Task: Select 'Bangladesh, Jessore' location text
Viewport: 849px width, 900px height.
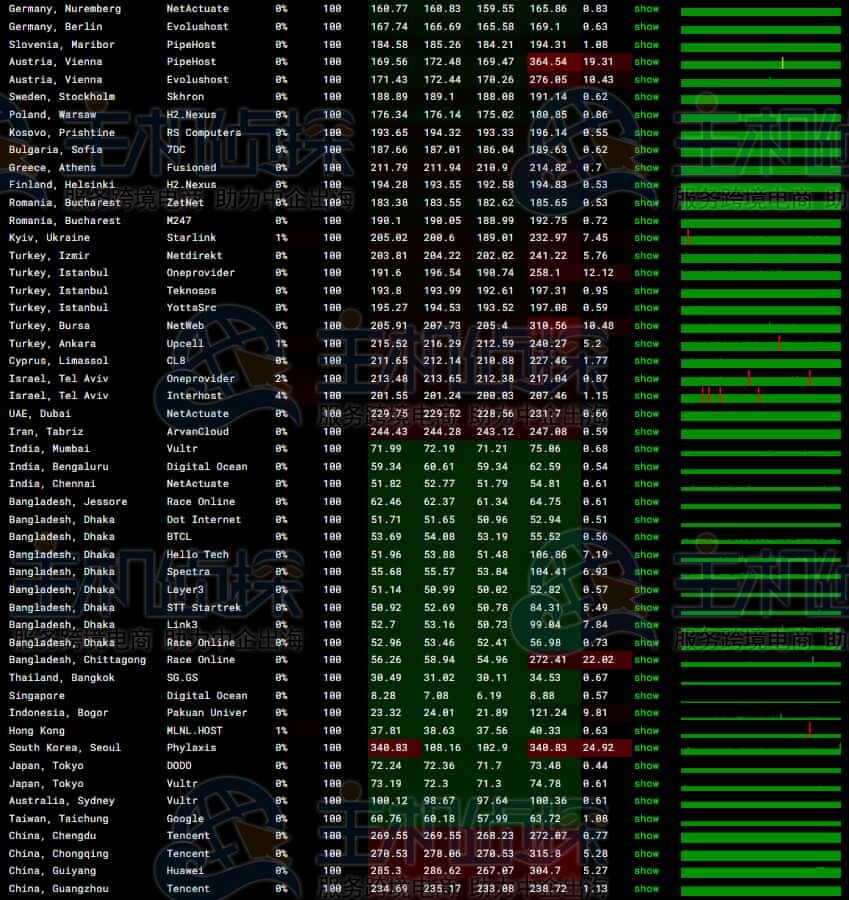Action: pos(68,502)
